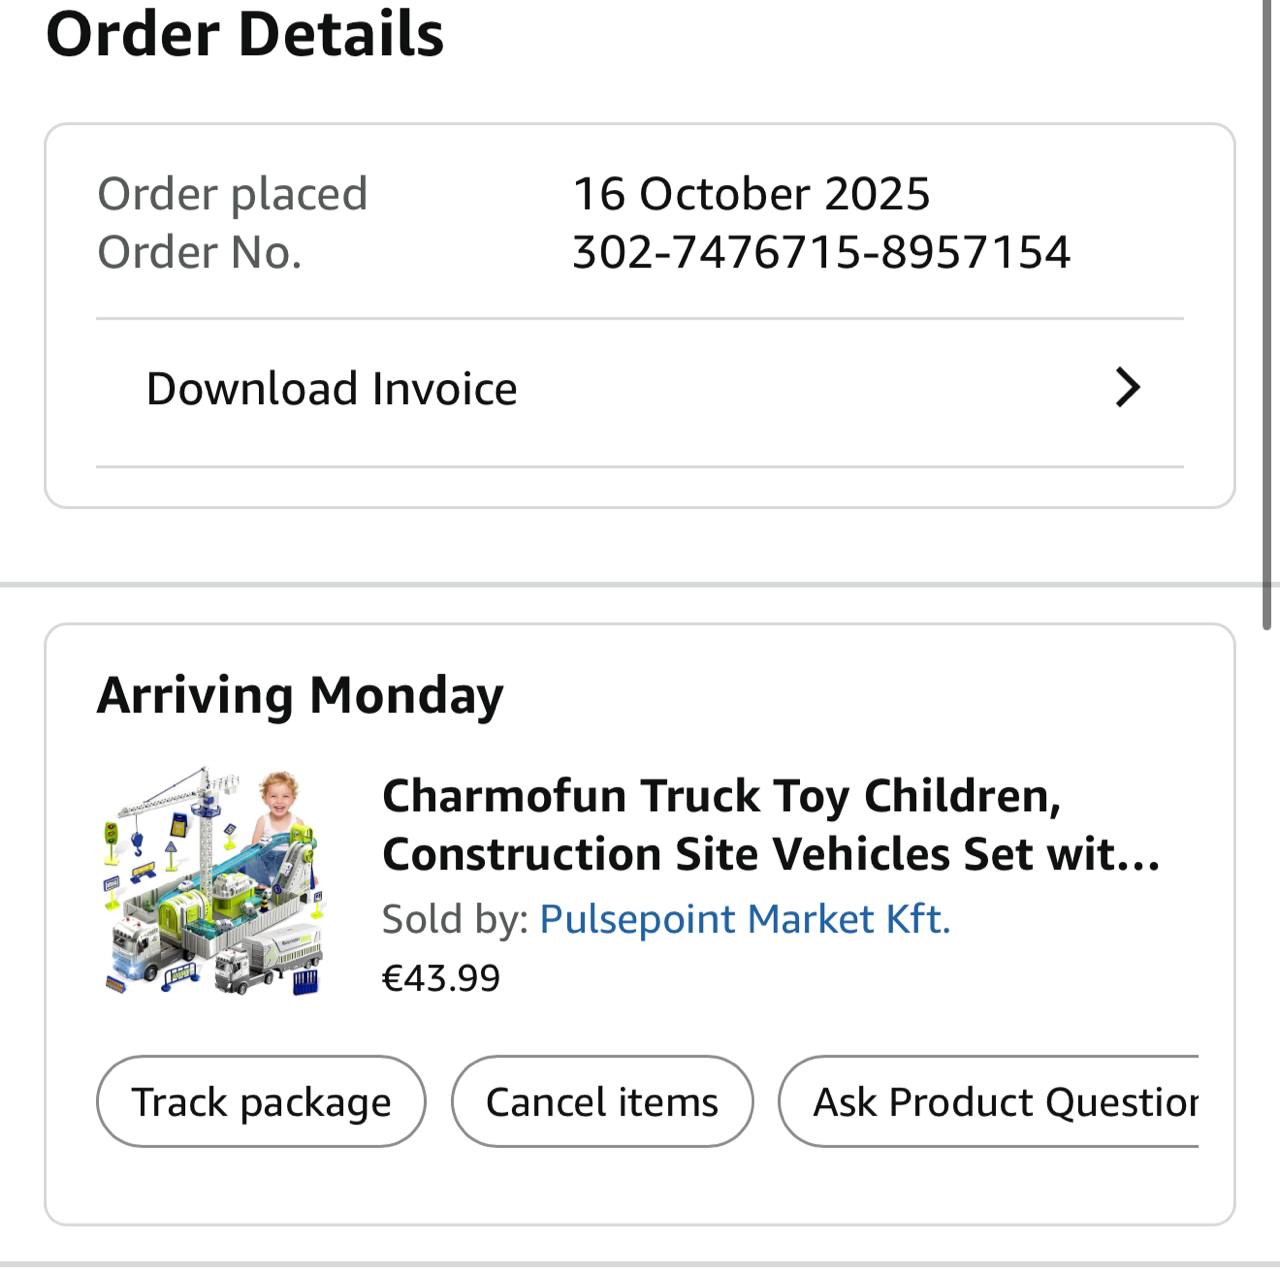Select the order number 302-7476715-8957154

point(820,252)
